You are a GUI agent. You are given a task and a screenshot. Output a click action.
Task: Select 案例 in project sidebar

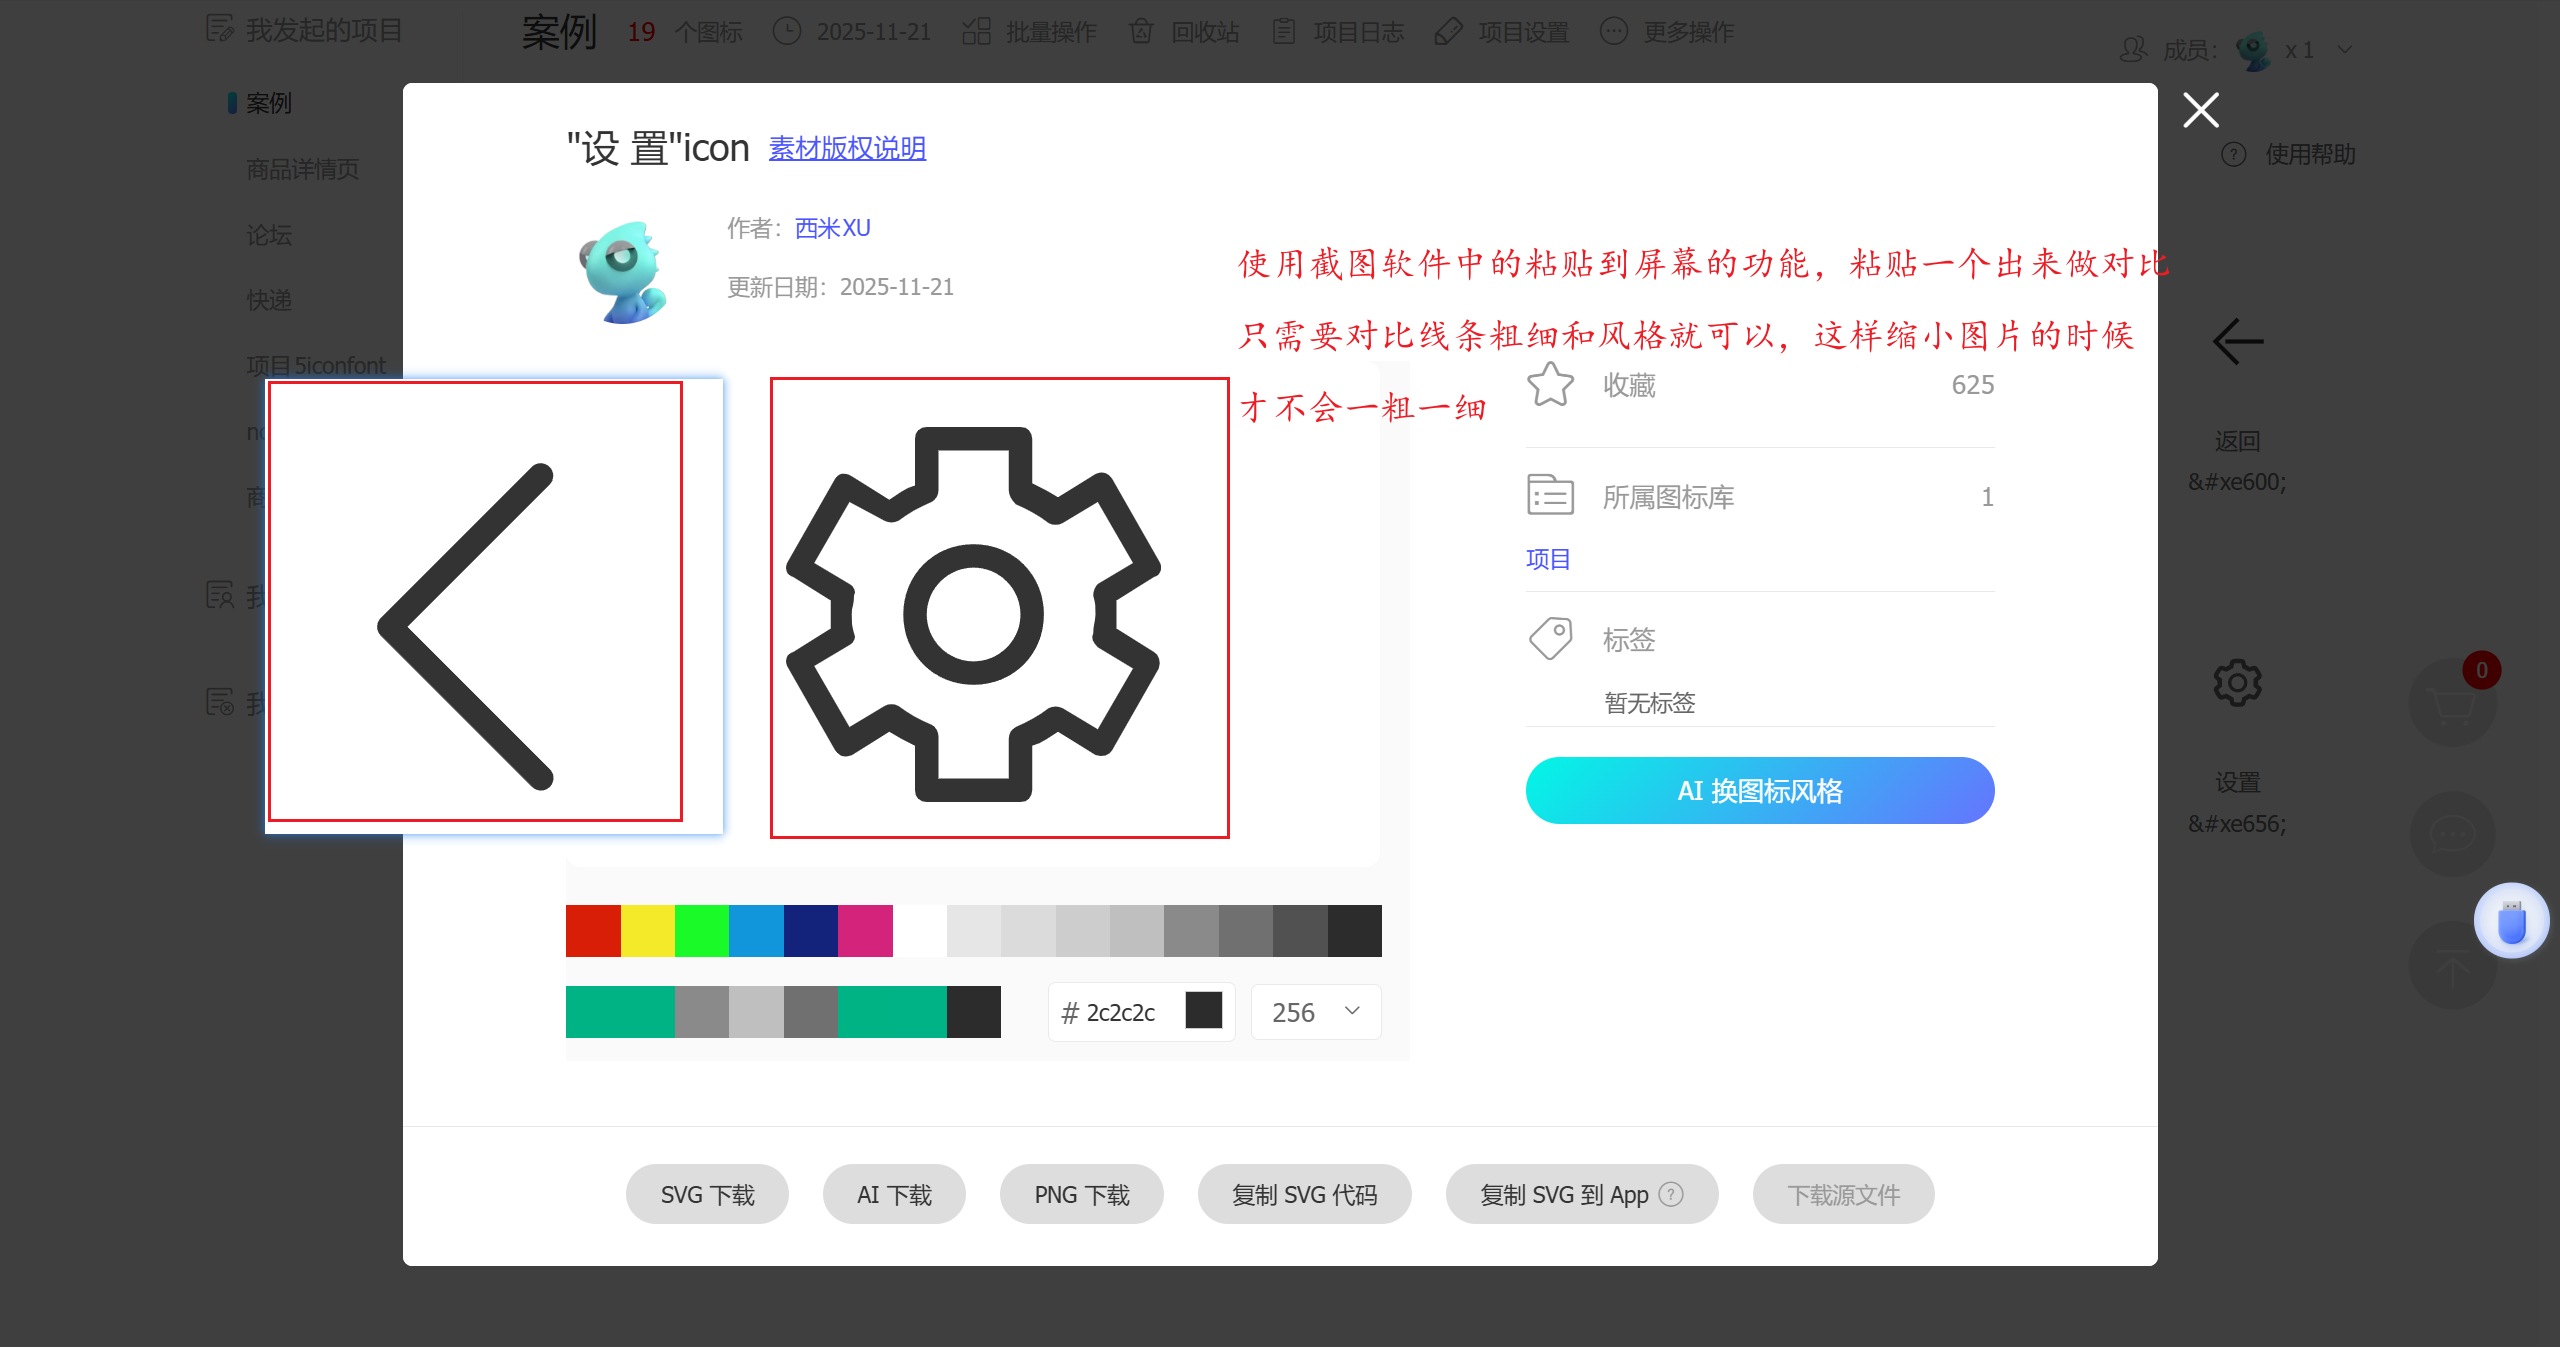(268, 103)
